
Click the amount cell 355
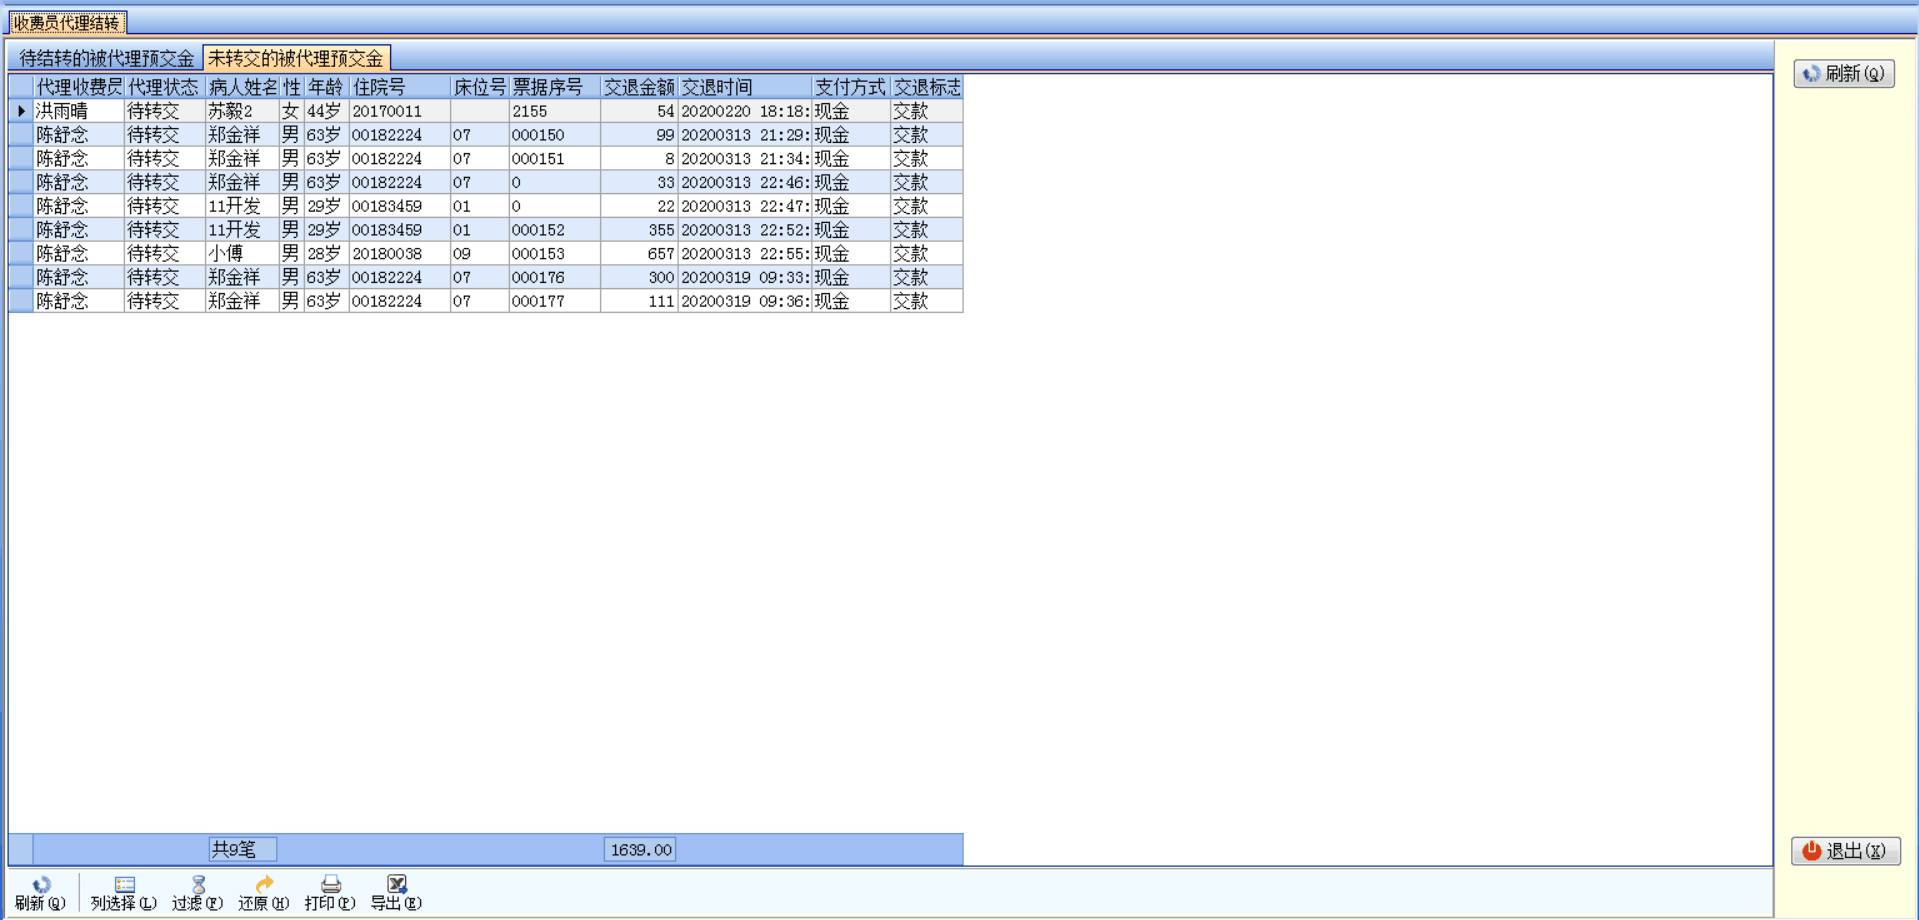pyautogui.click(x=640, y=230)
